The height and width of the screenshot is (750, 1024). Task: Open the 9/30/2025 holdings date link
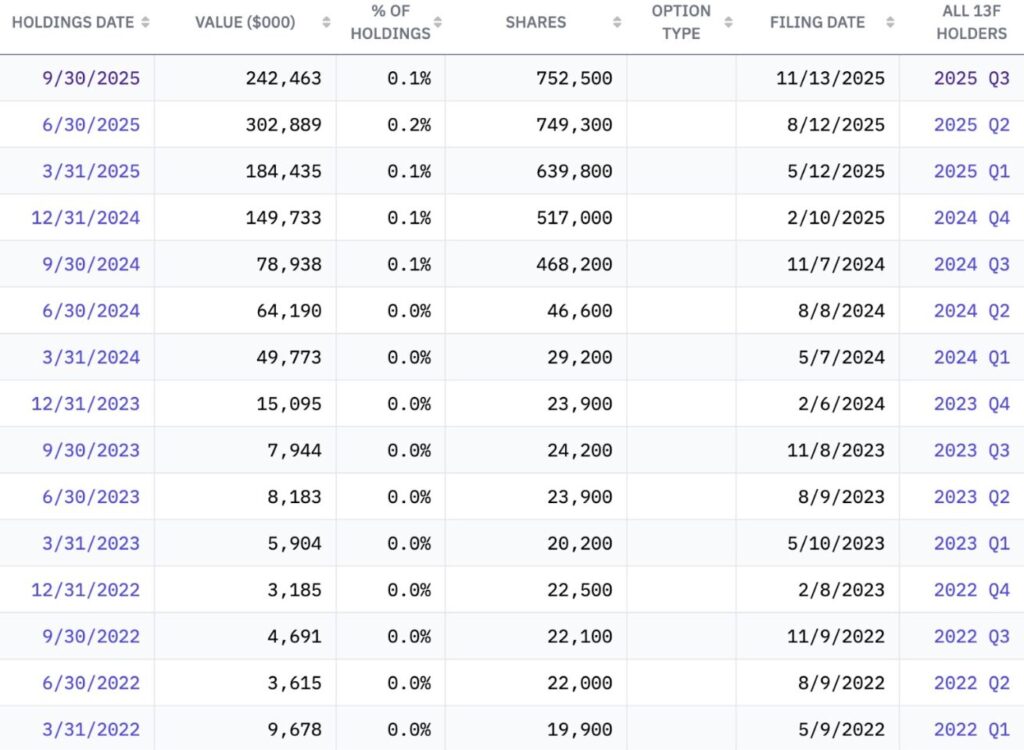tap(91, 78)
